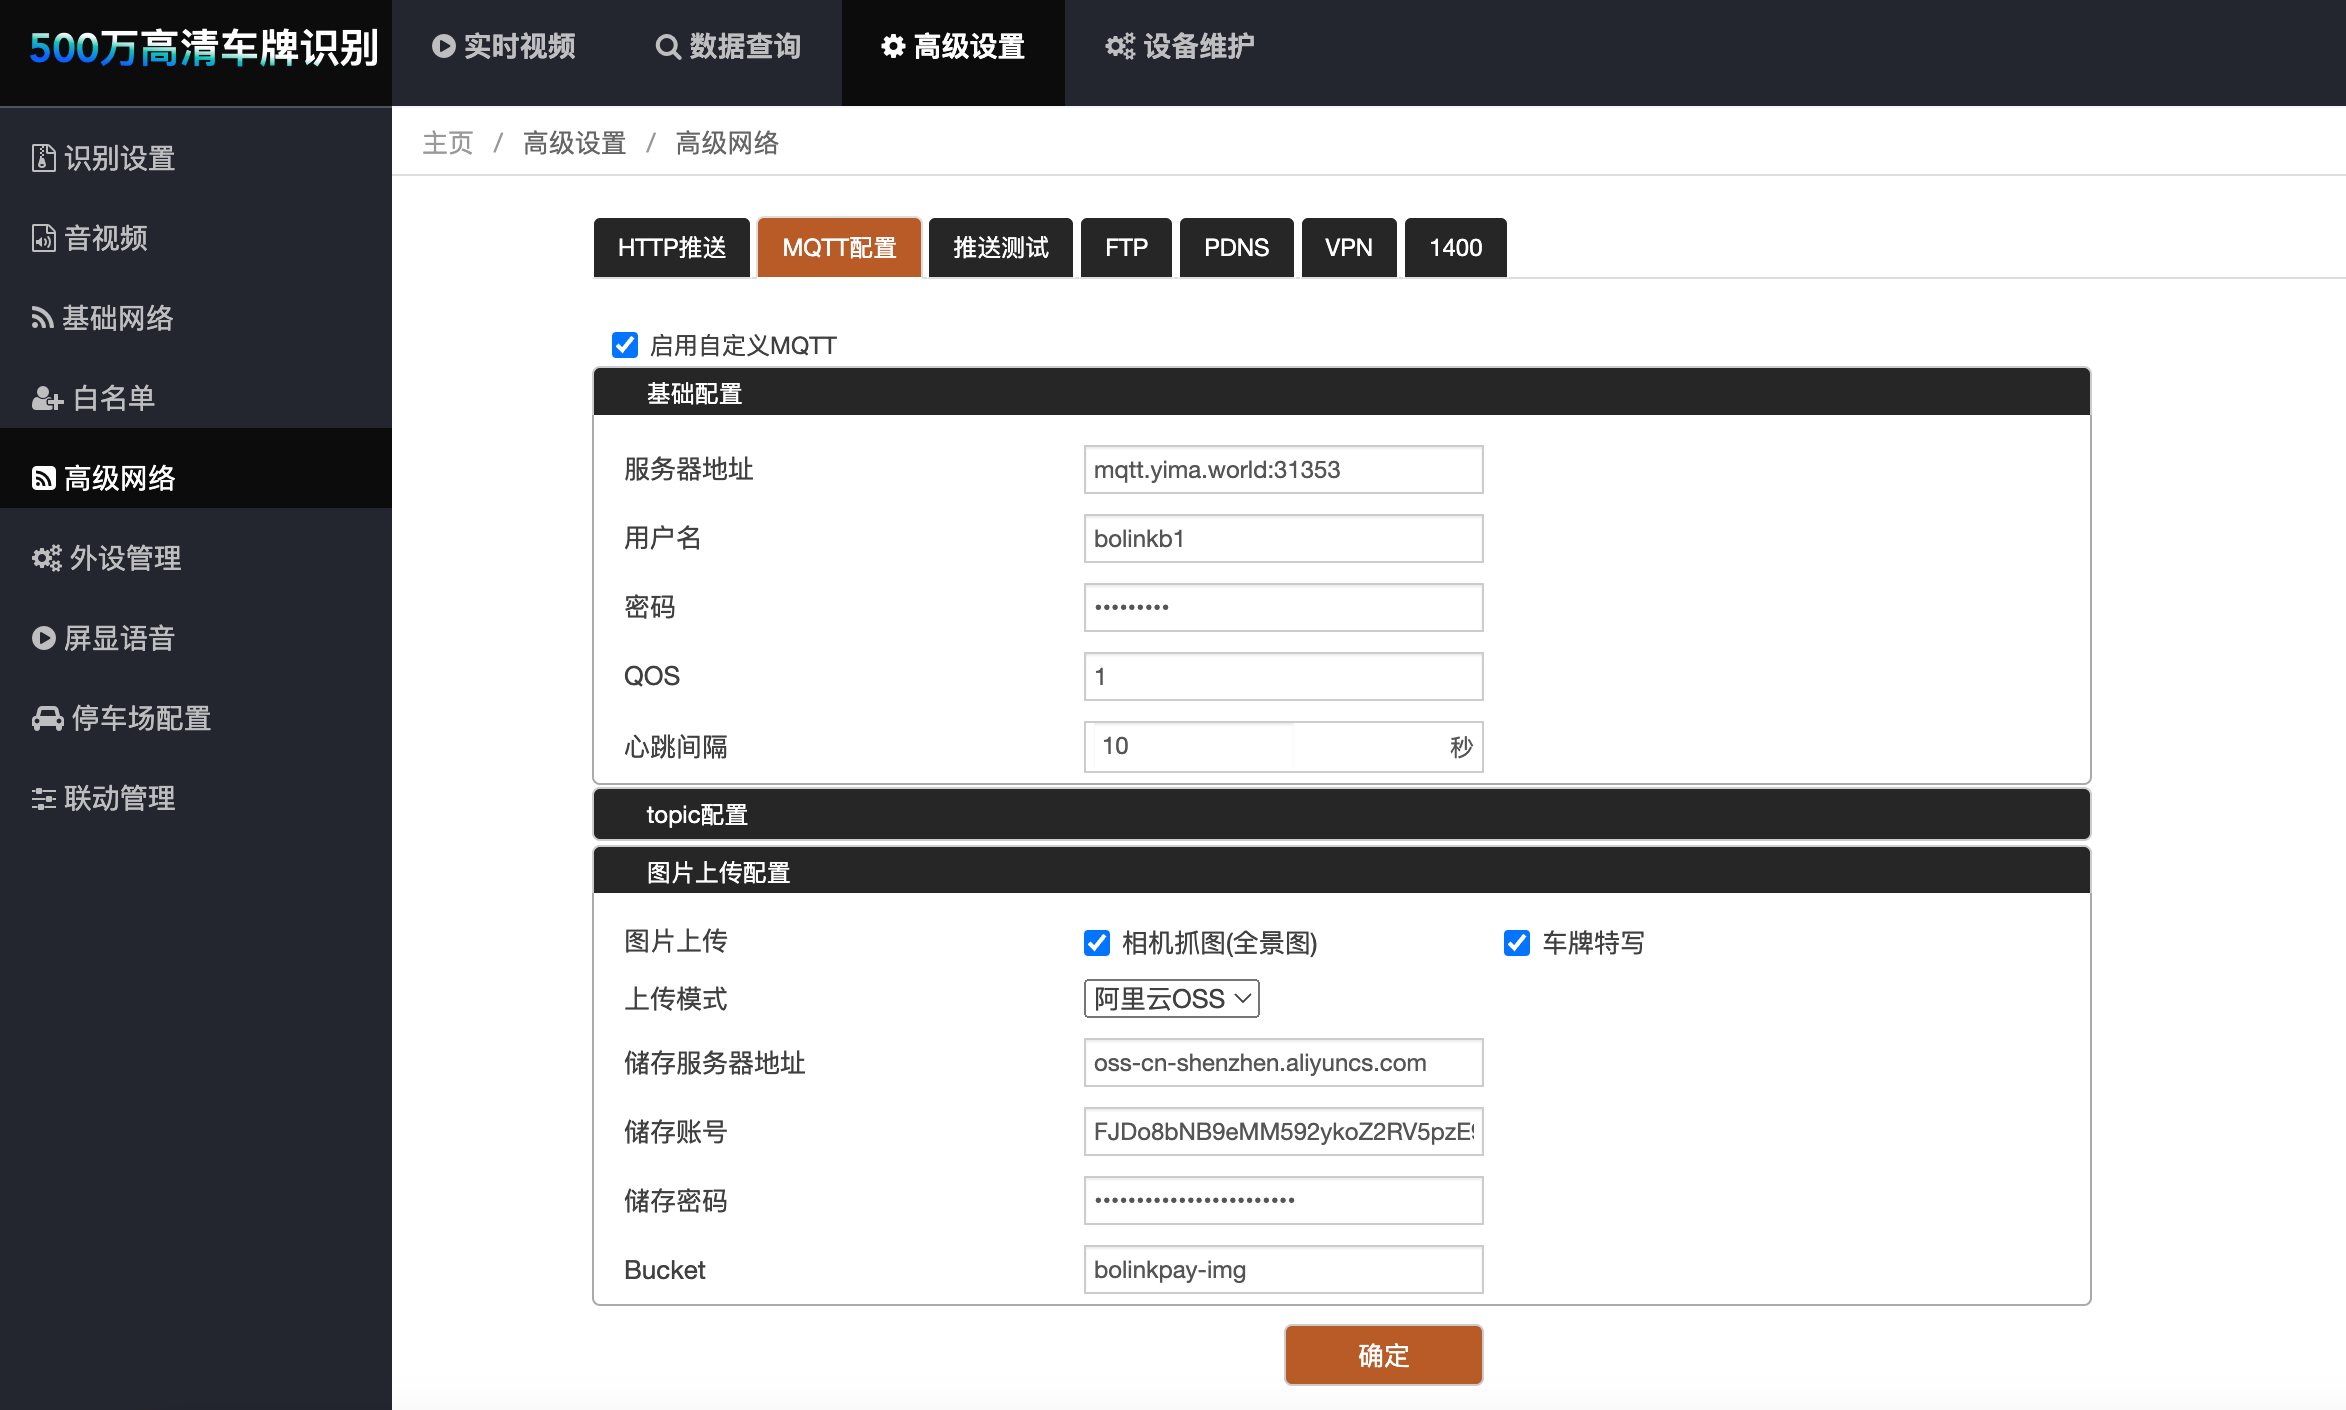The width and height of the screenshot is (2346, 1410).
Task: Collapse the 基础配置 section header
Action: coord(1341,393)
